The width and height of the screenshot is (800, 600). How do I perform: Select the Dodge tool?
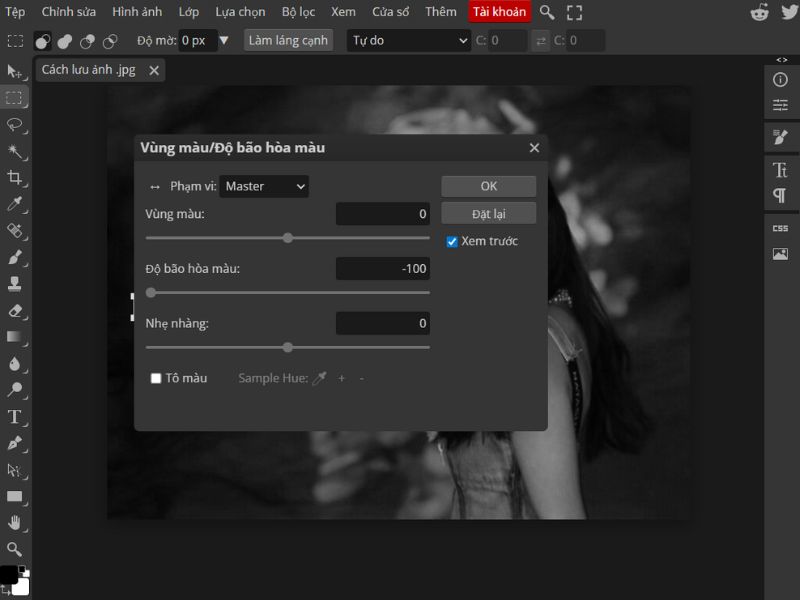(x=14, y=390)
